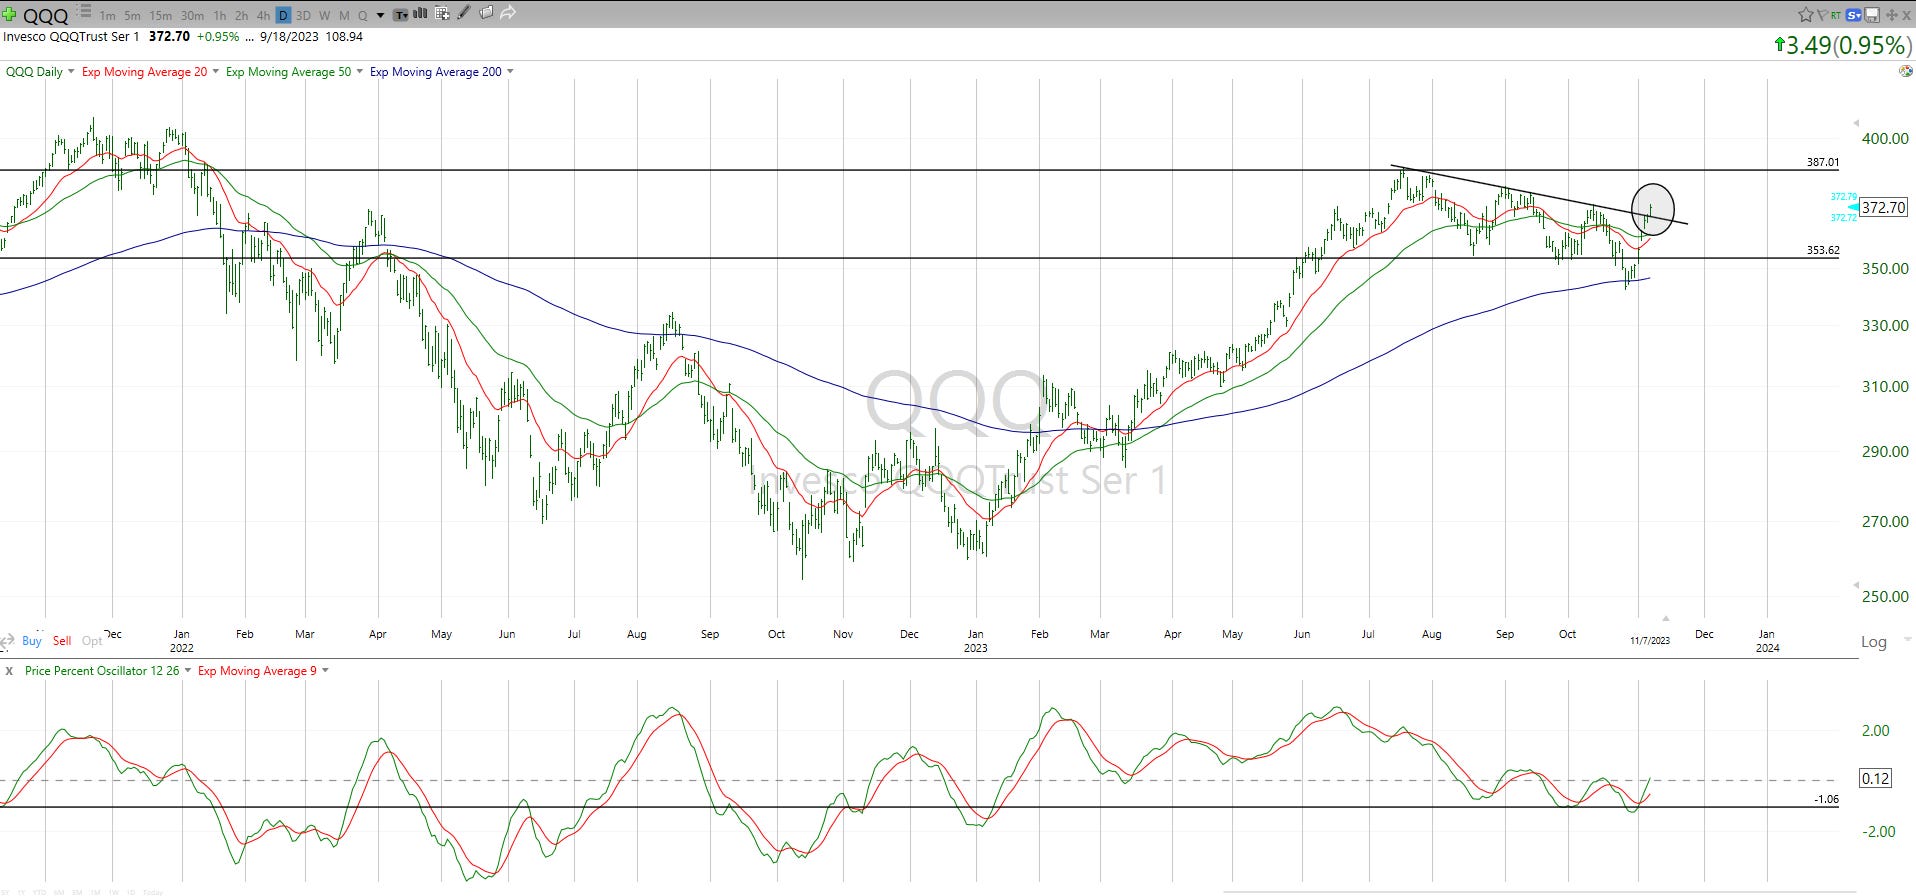Viewport: 1916px width, 896px height.
Task: Open the symbol list icon next to QQQ
Action: point(84,11)
